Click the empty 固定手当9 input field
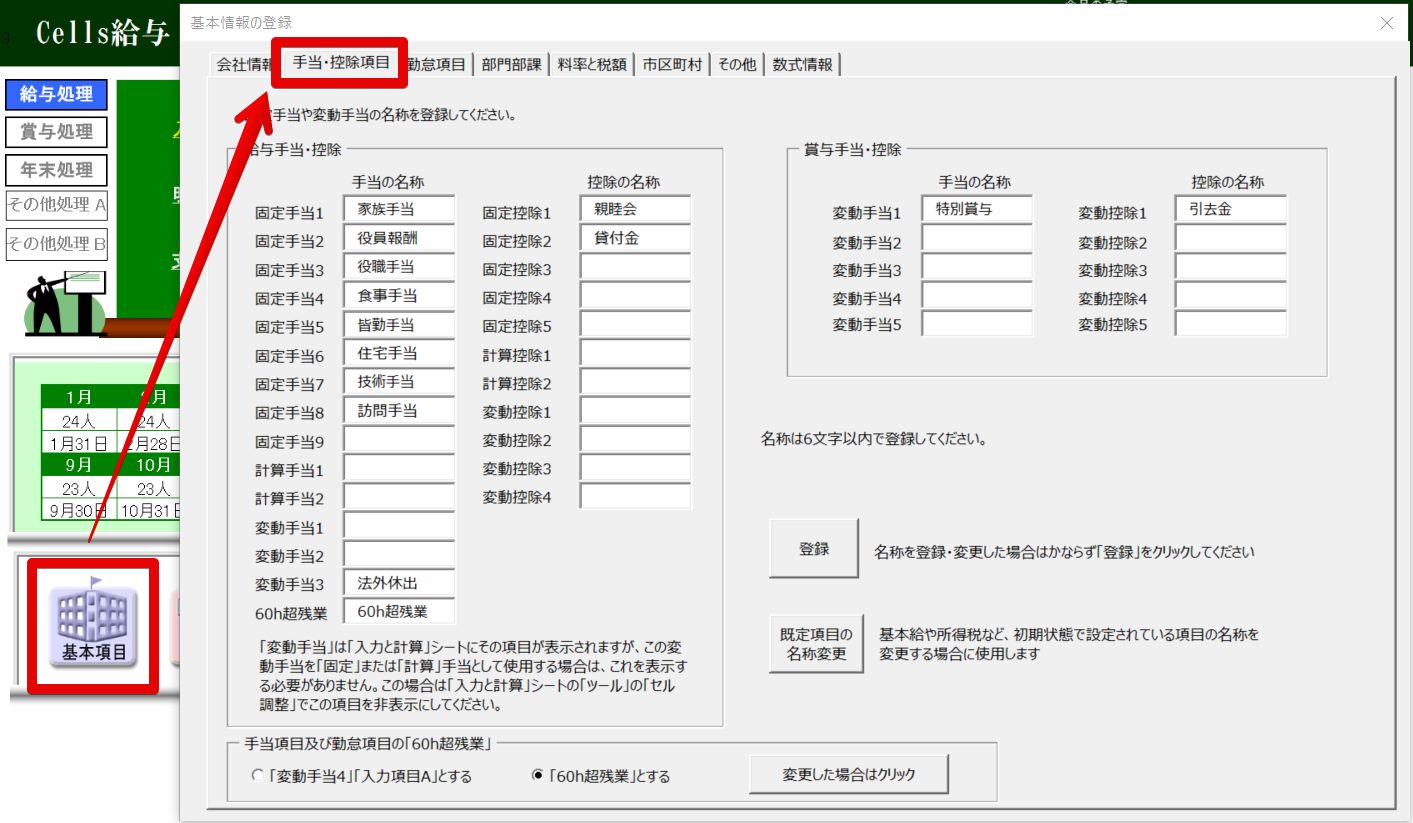Screen dimensions: 1413x823 click(399, 440)
